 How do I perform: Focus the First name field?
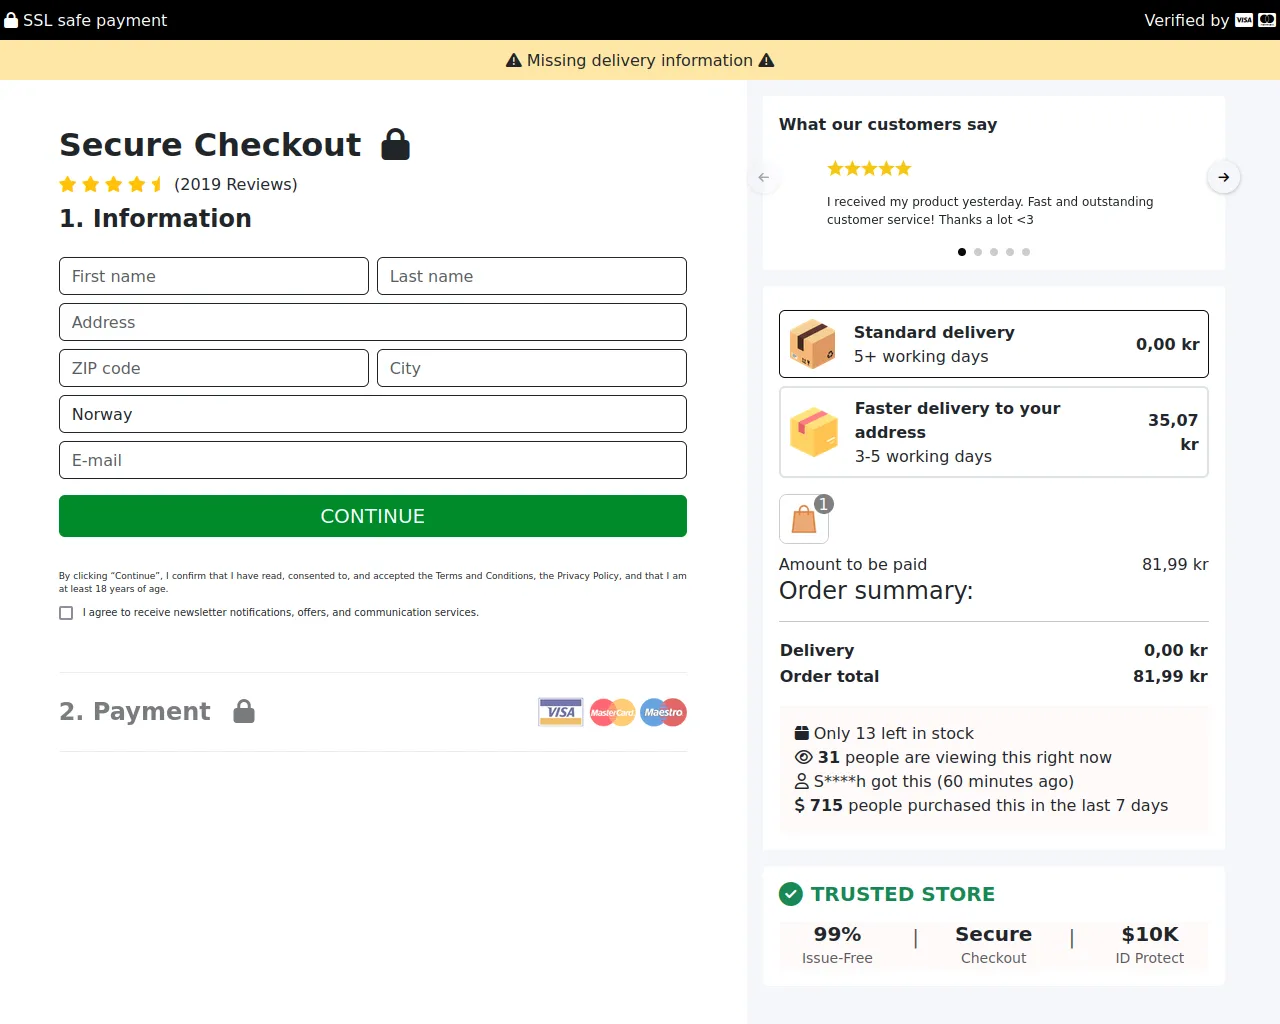[214, 276]
